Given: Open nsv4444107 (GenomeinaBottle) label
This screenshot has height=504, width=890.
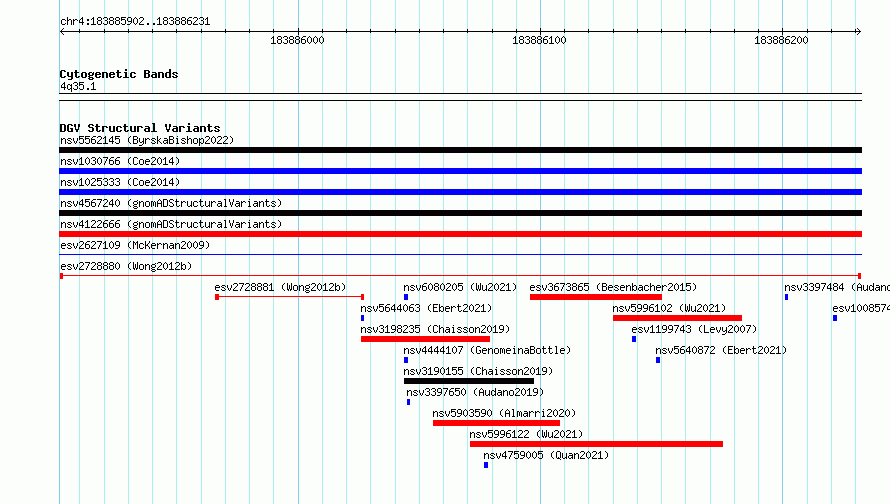Looking at the screenshot, I should click(x=487, y=350).
